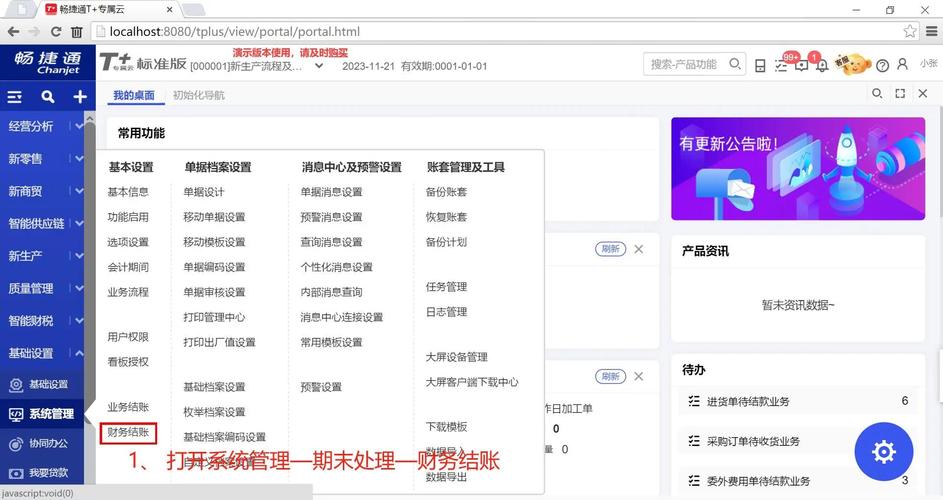This screenshot has height=500, width=943.
Task: Click the user profile icon
Action: point(902,64)
